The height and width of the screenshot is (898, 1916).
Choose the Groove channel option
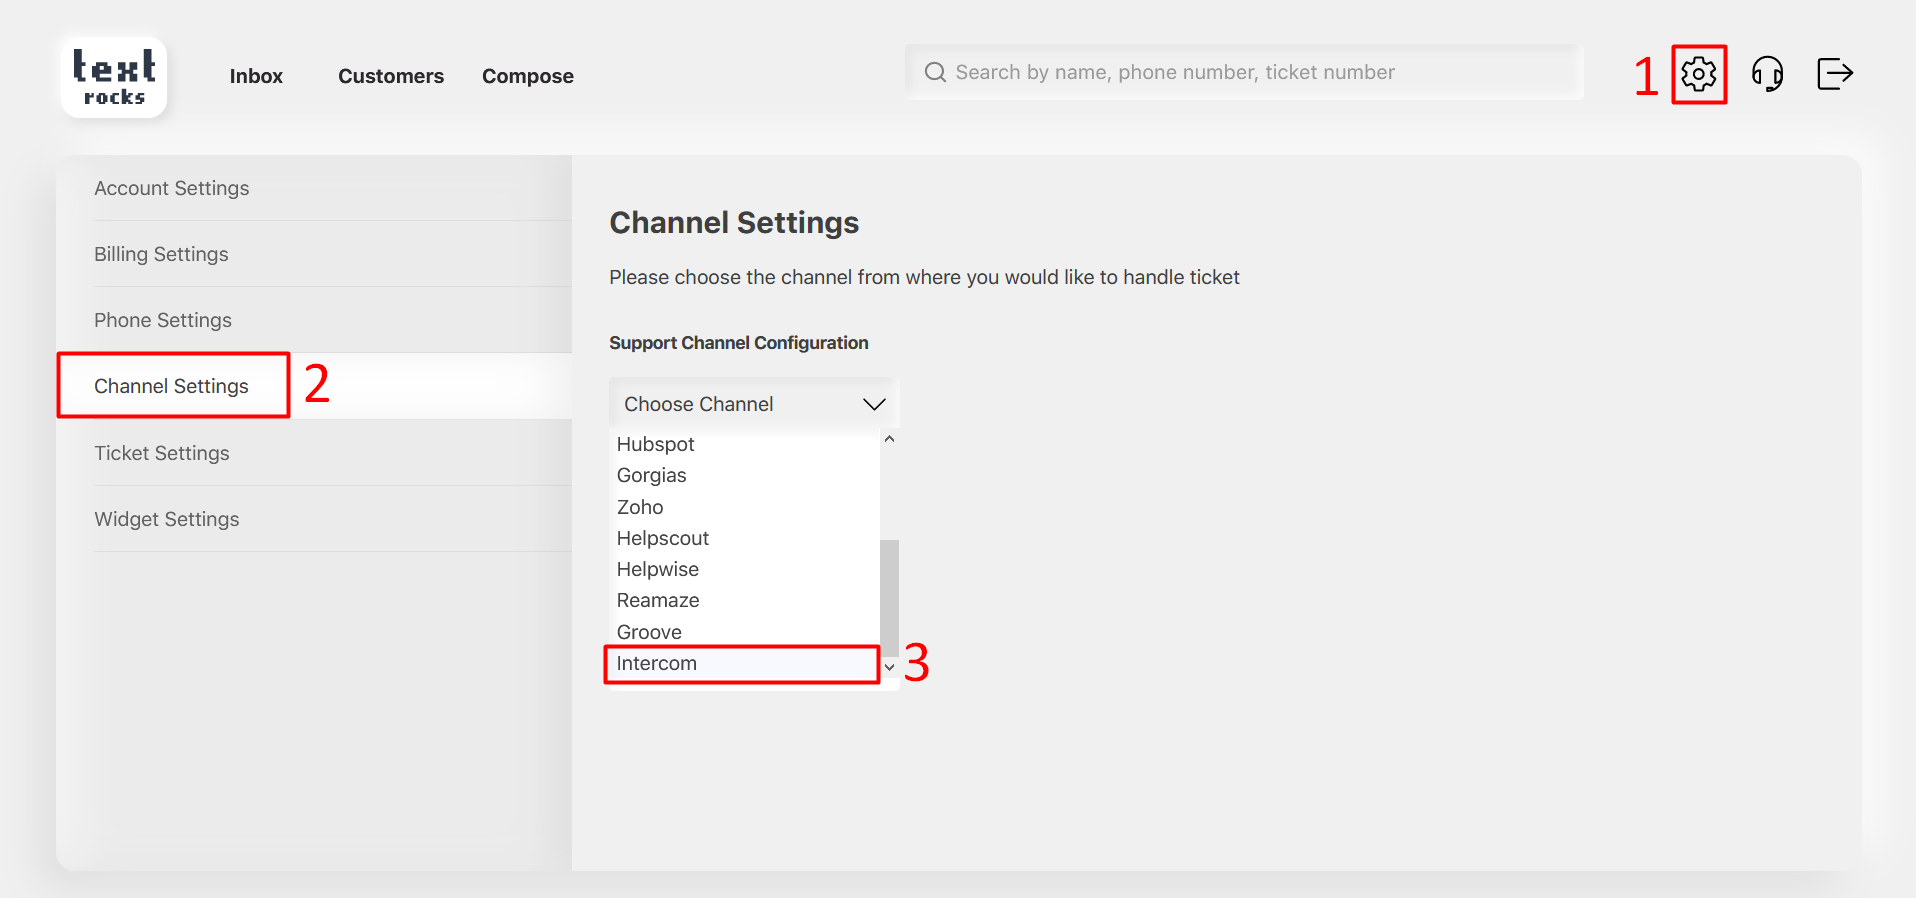pyautogui.click(x=649, y=632)
